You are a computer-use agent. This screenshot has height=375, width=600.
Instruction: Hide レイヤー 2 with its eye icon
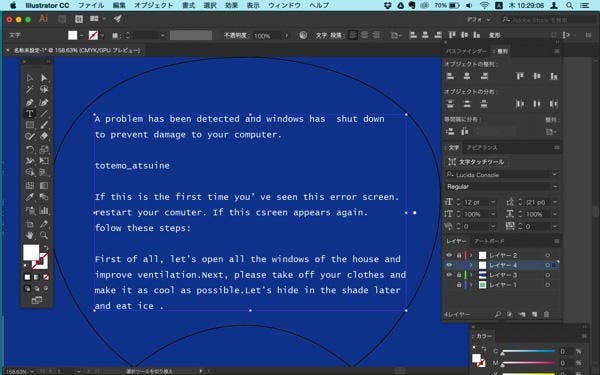click(449, 255)
